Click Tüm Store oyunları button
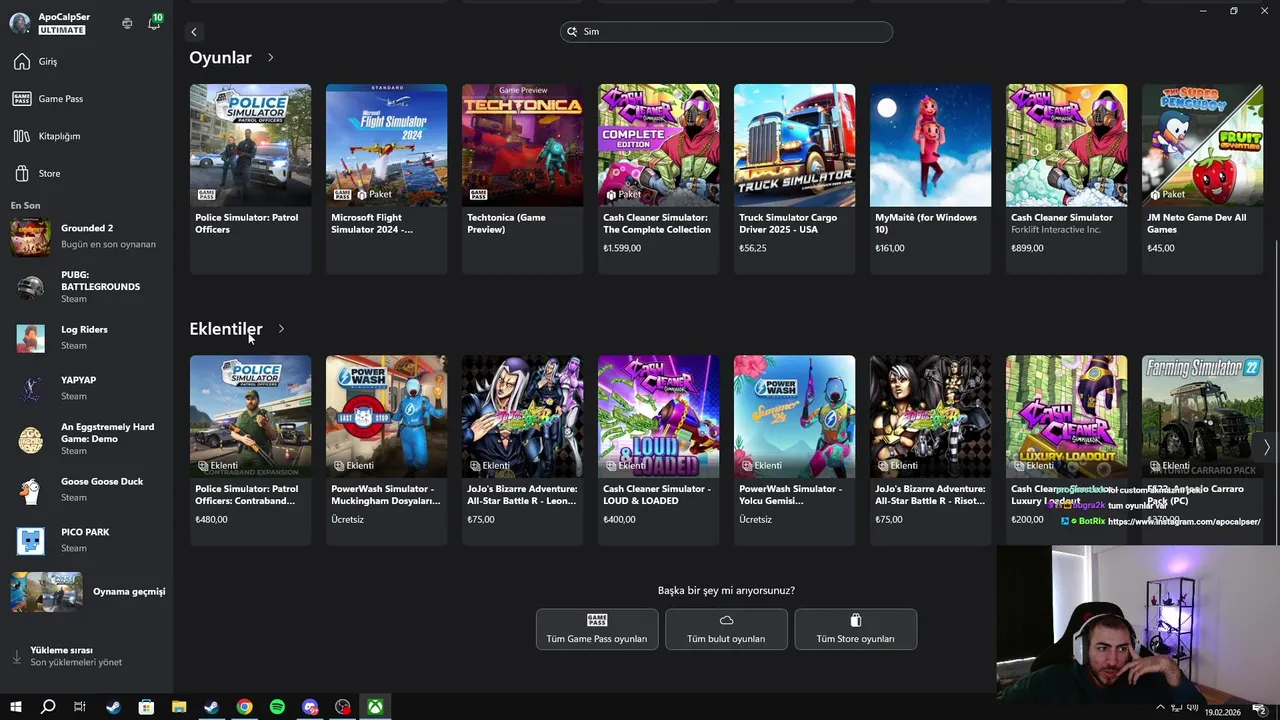The height and width of the screenshot is (720, 1280). pos(855,629)
